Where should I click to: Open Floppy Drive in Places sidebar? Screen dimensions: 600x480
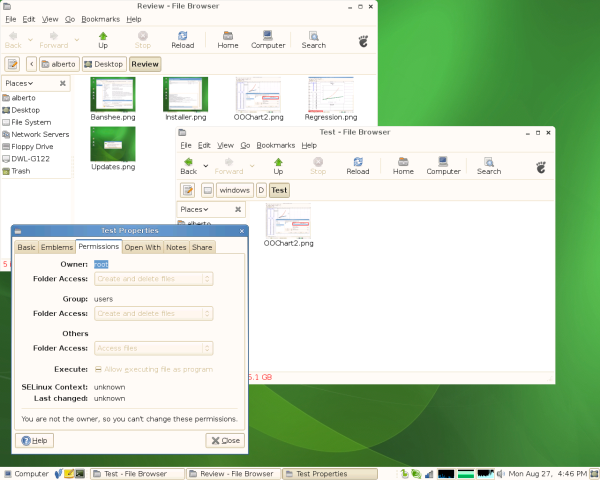[x=28, y=147]
